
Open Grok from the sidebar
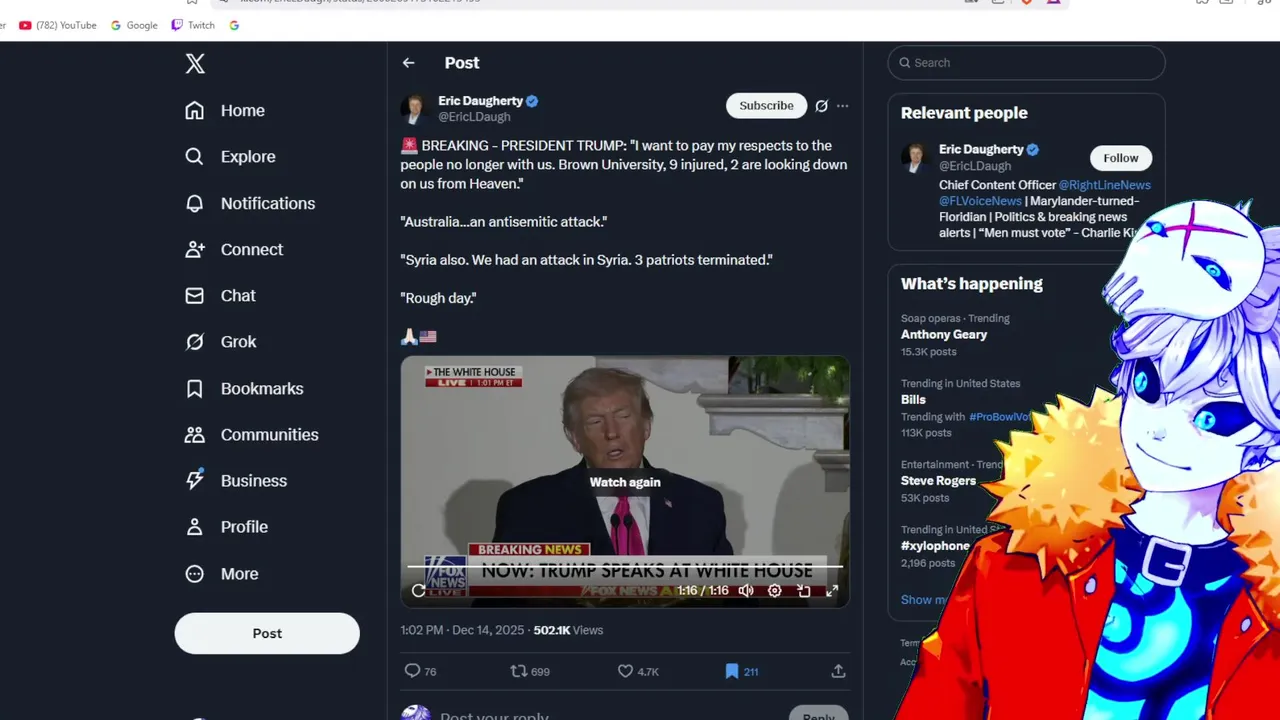coord(221,341)
